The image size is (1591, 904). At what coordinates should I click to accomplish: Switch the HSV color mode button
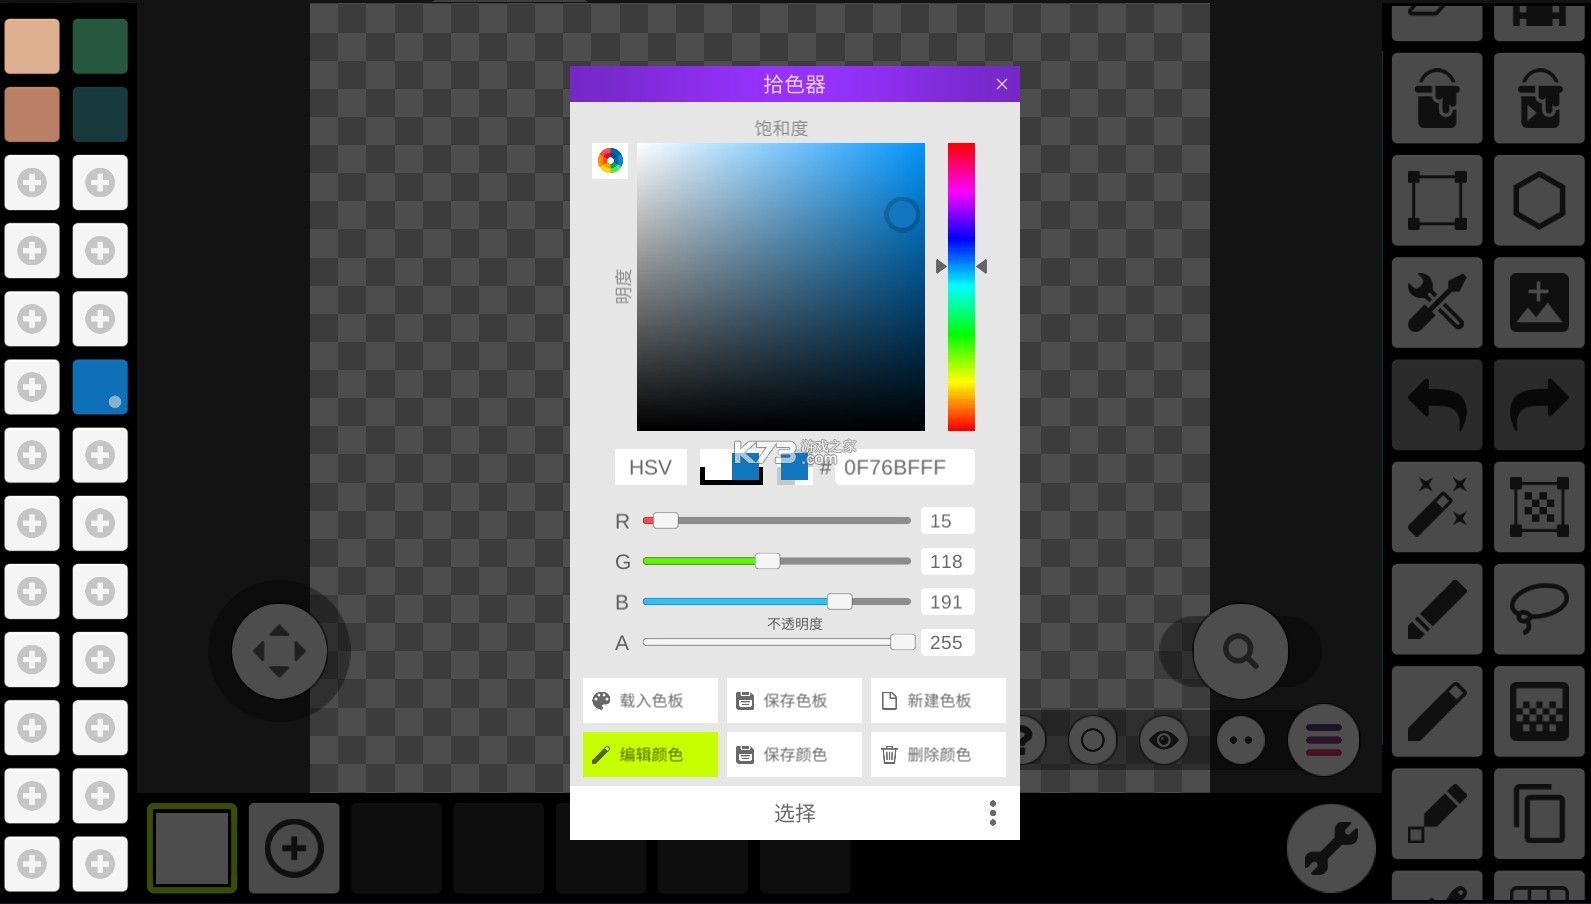650,467
